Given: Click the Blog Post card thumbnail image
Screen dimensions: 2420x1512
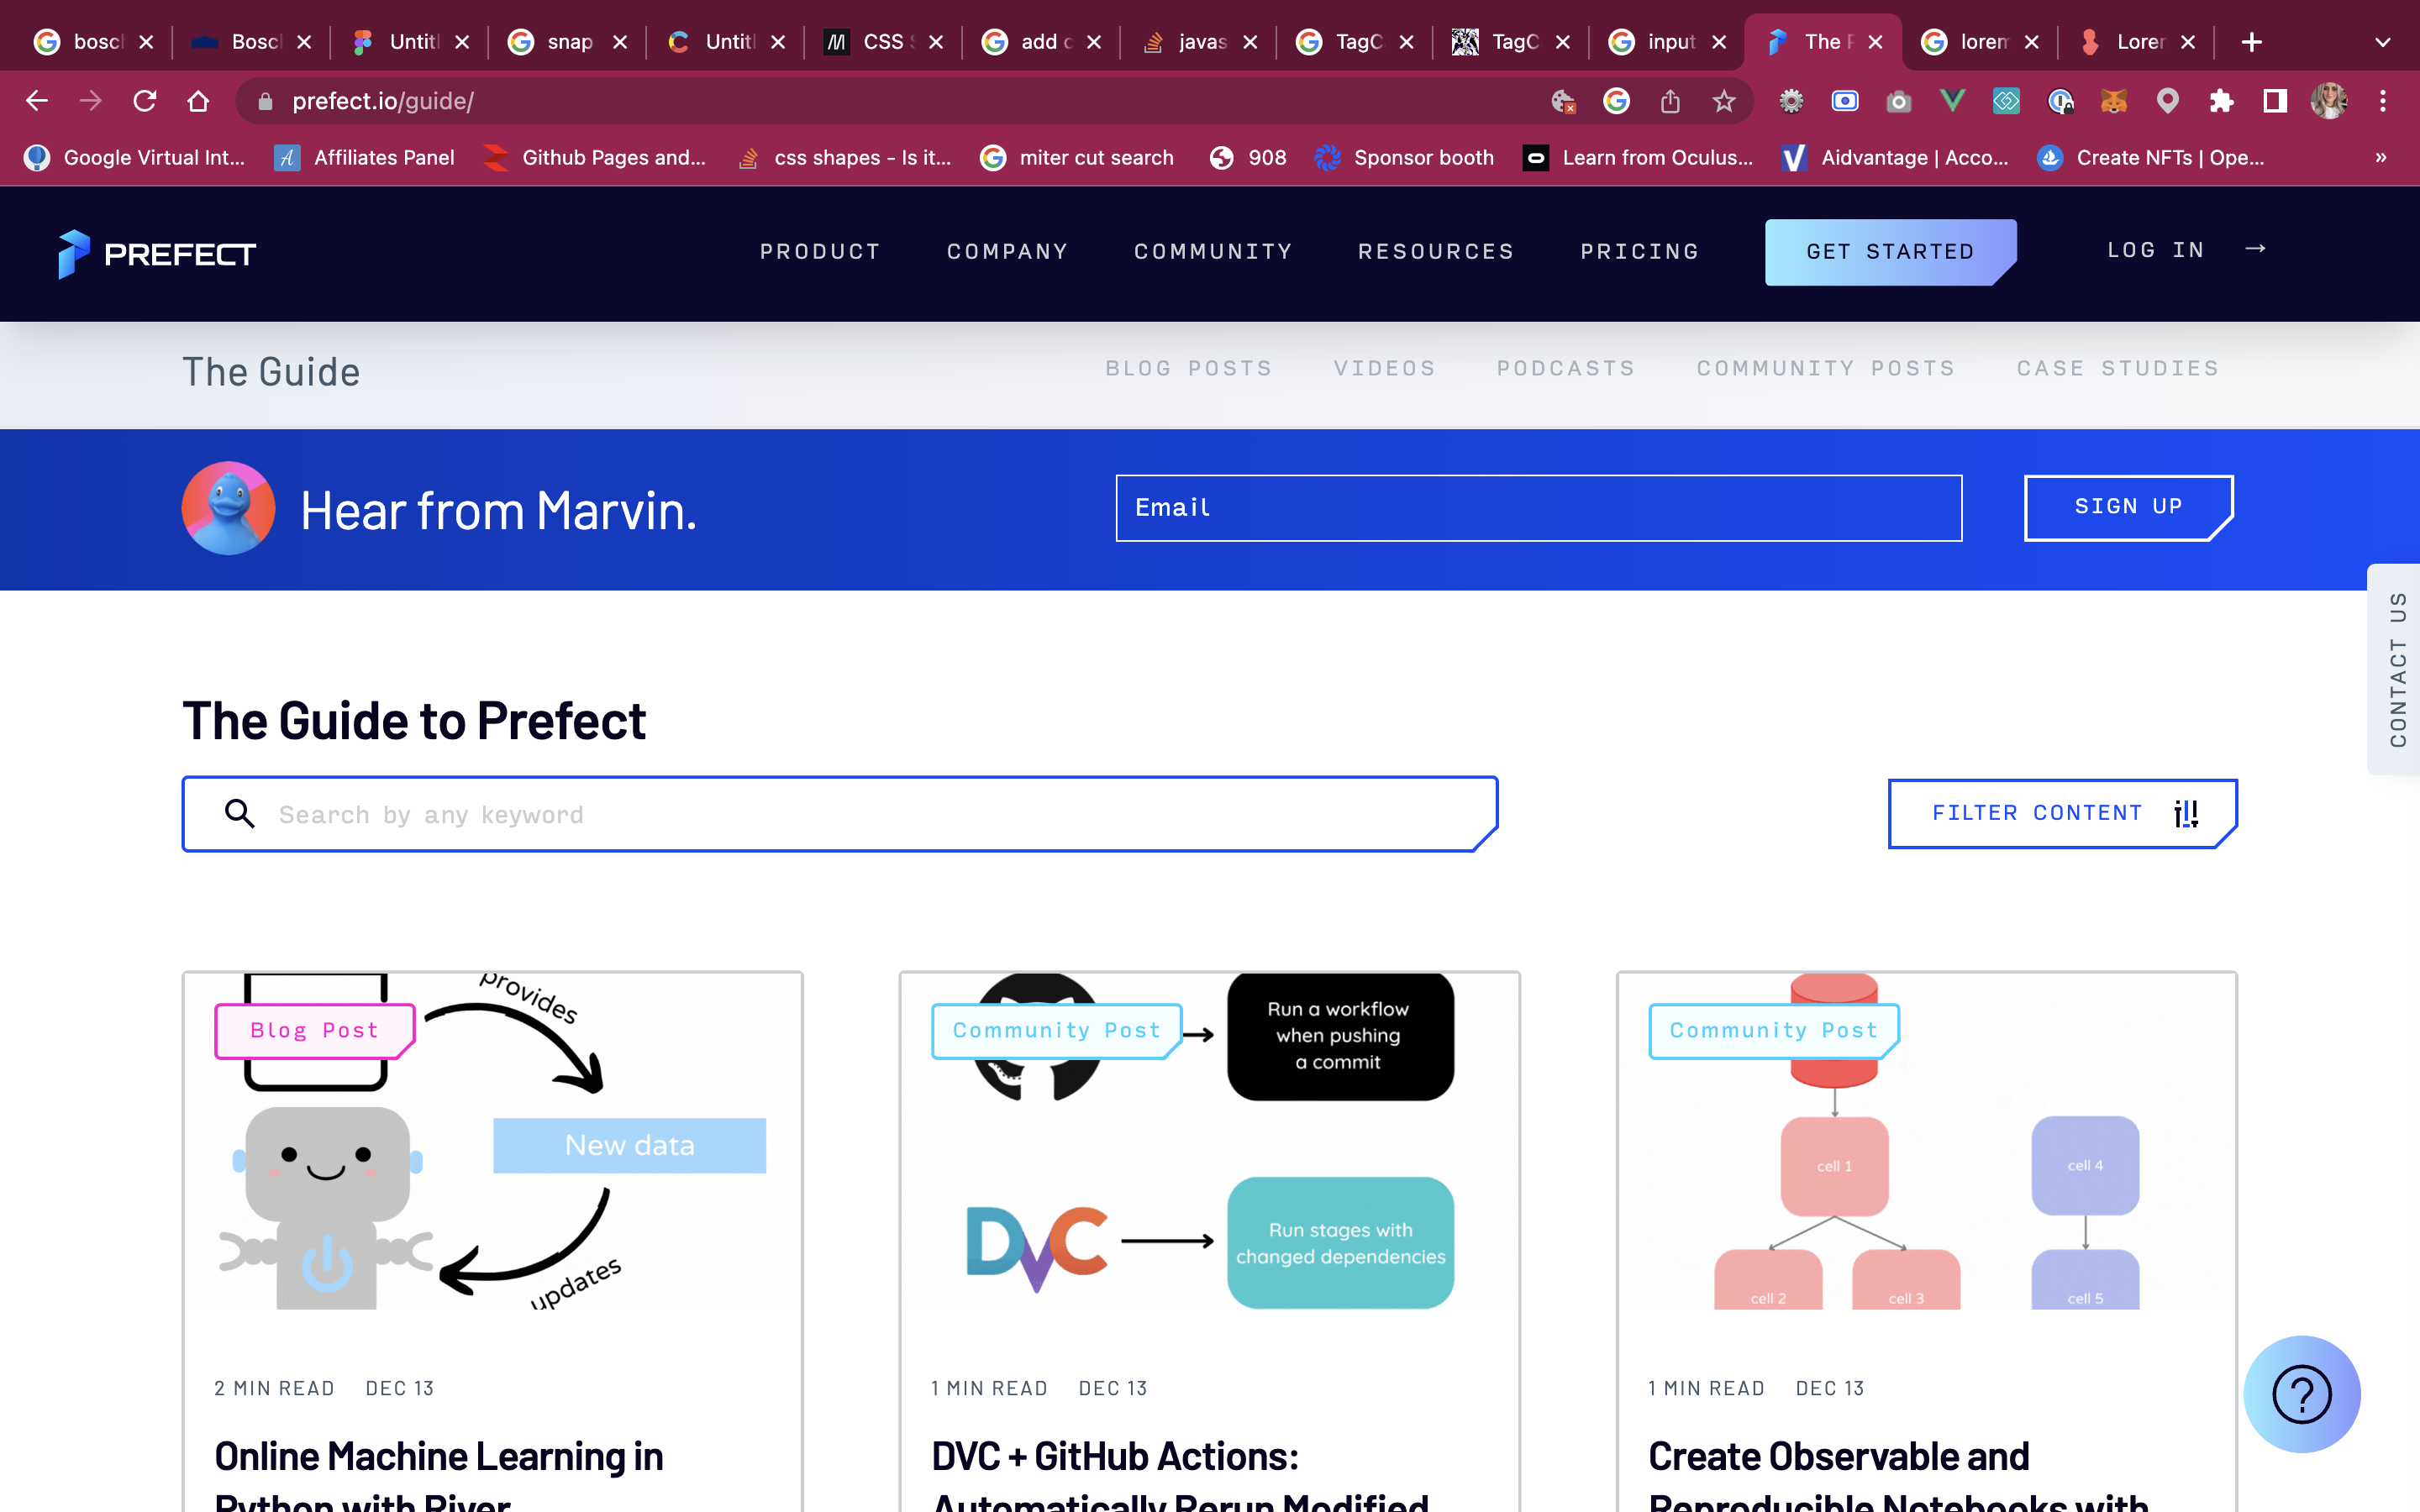Looking at the screenshot, I should pos(492,1141).
